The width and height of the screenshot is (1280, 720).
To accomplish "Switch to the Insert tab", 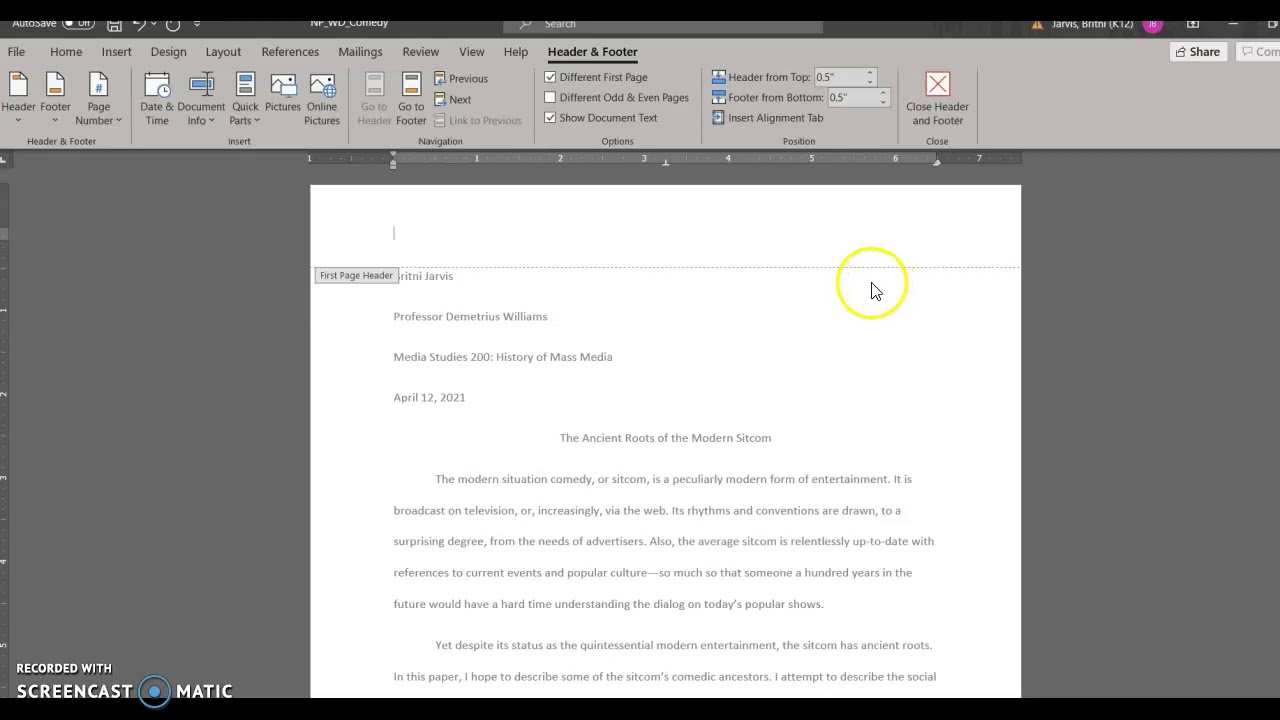I will tap(116, 52).
